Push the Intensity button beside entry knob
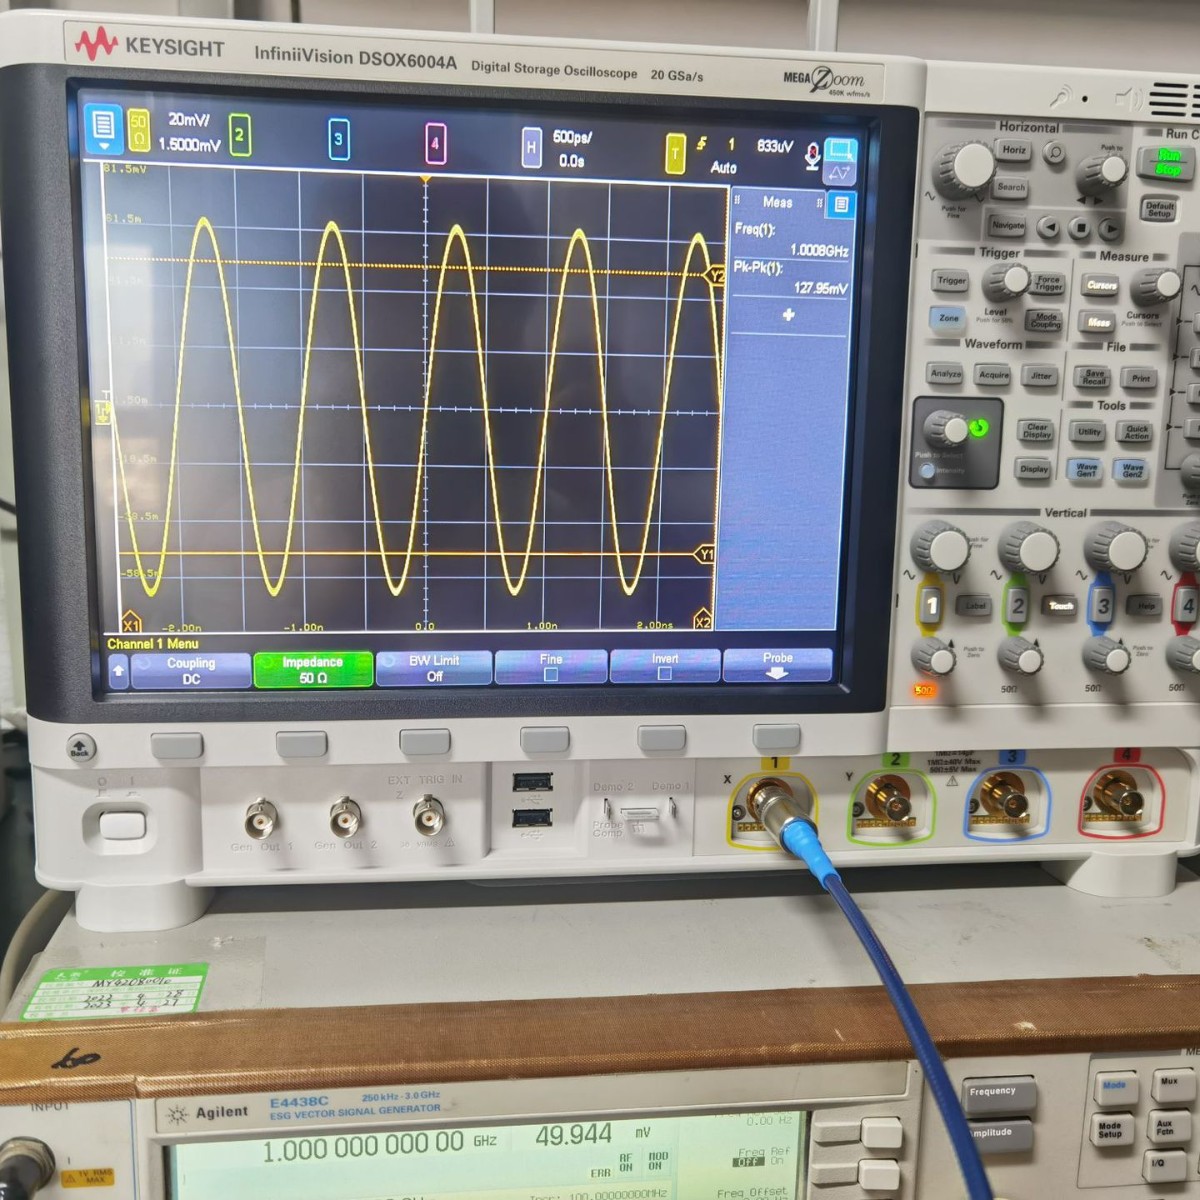Screen dimensions: 1200x1200 point(929,471)
